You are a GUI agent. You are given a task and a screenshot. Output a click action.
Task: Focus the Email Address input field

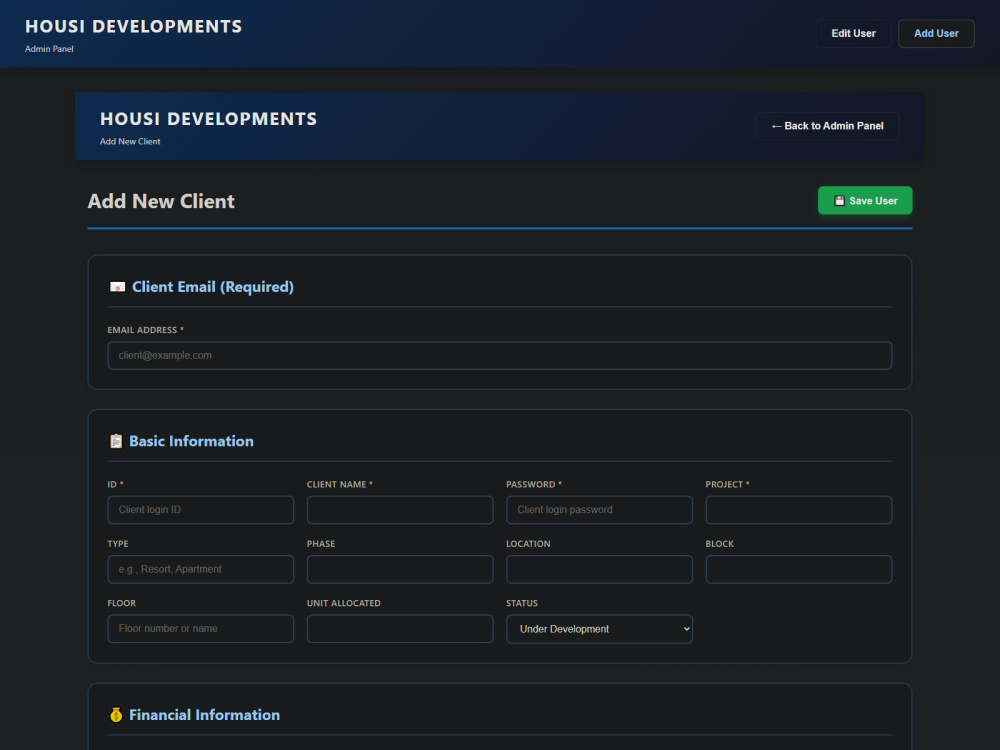pos(500,355)
